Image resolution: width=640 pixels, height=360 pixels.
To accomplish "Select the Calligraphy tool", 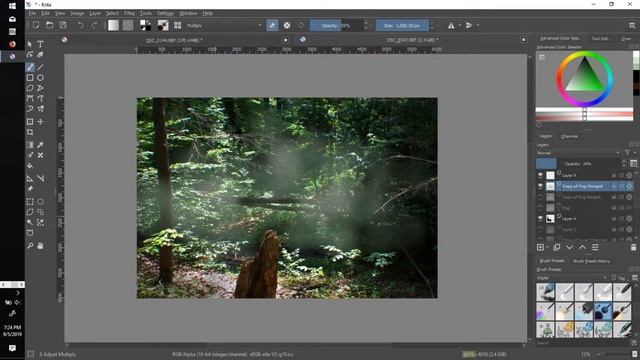I will pos(40,54).
